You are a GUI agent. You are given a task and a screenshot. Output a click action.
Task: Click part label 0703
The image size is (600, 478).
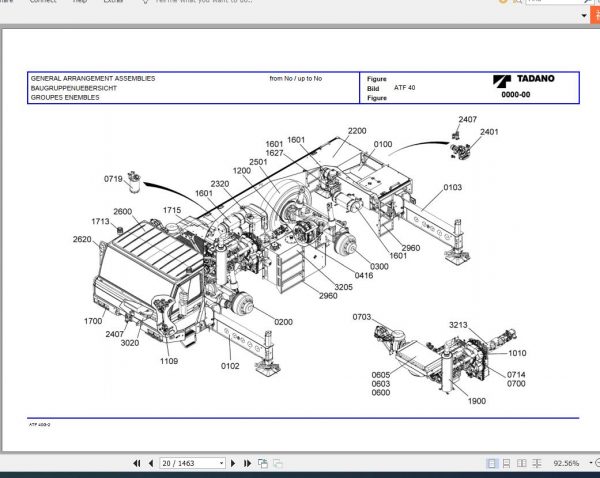click(x=362, y=317)
